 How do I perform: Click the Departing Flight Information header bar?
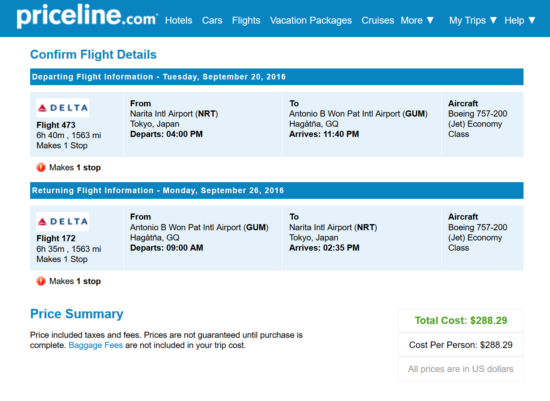point(277,77)
